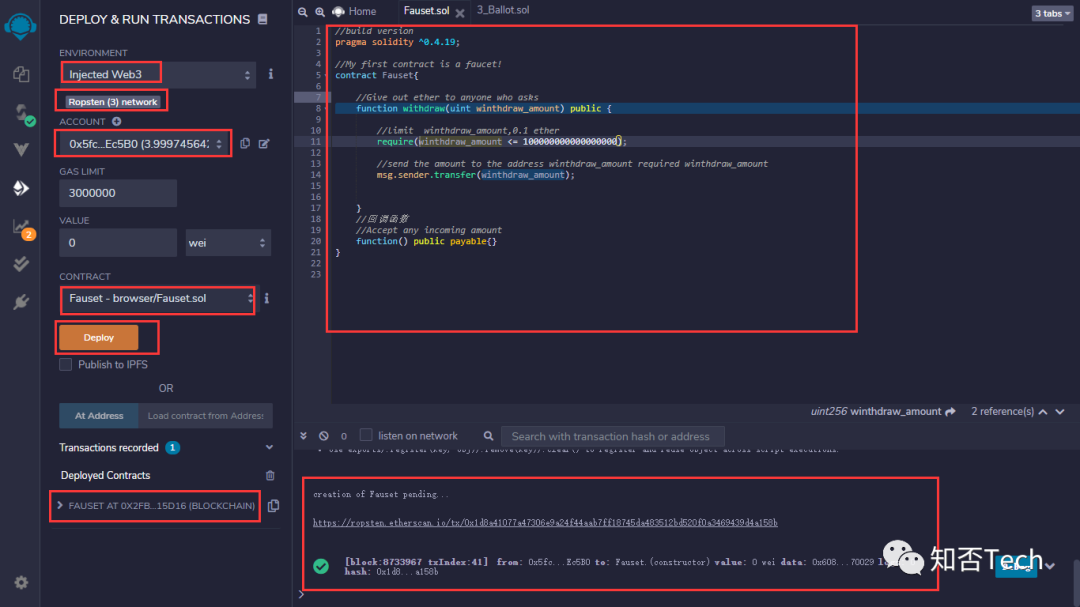
Task: Click the Remix logo icon
Action: pyautogui.click(x=20, y=26)
